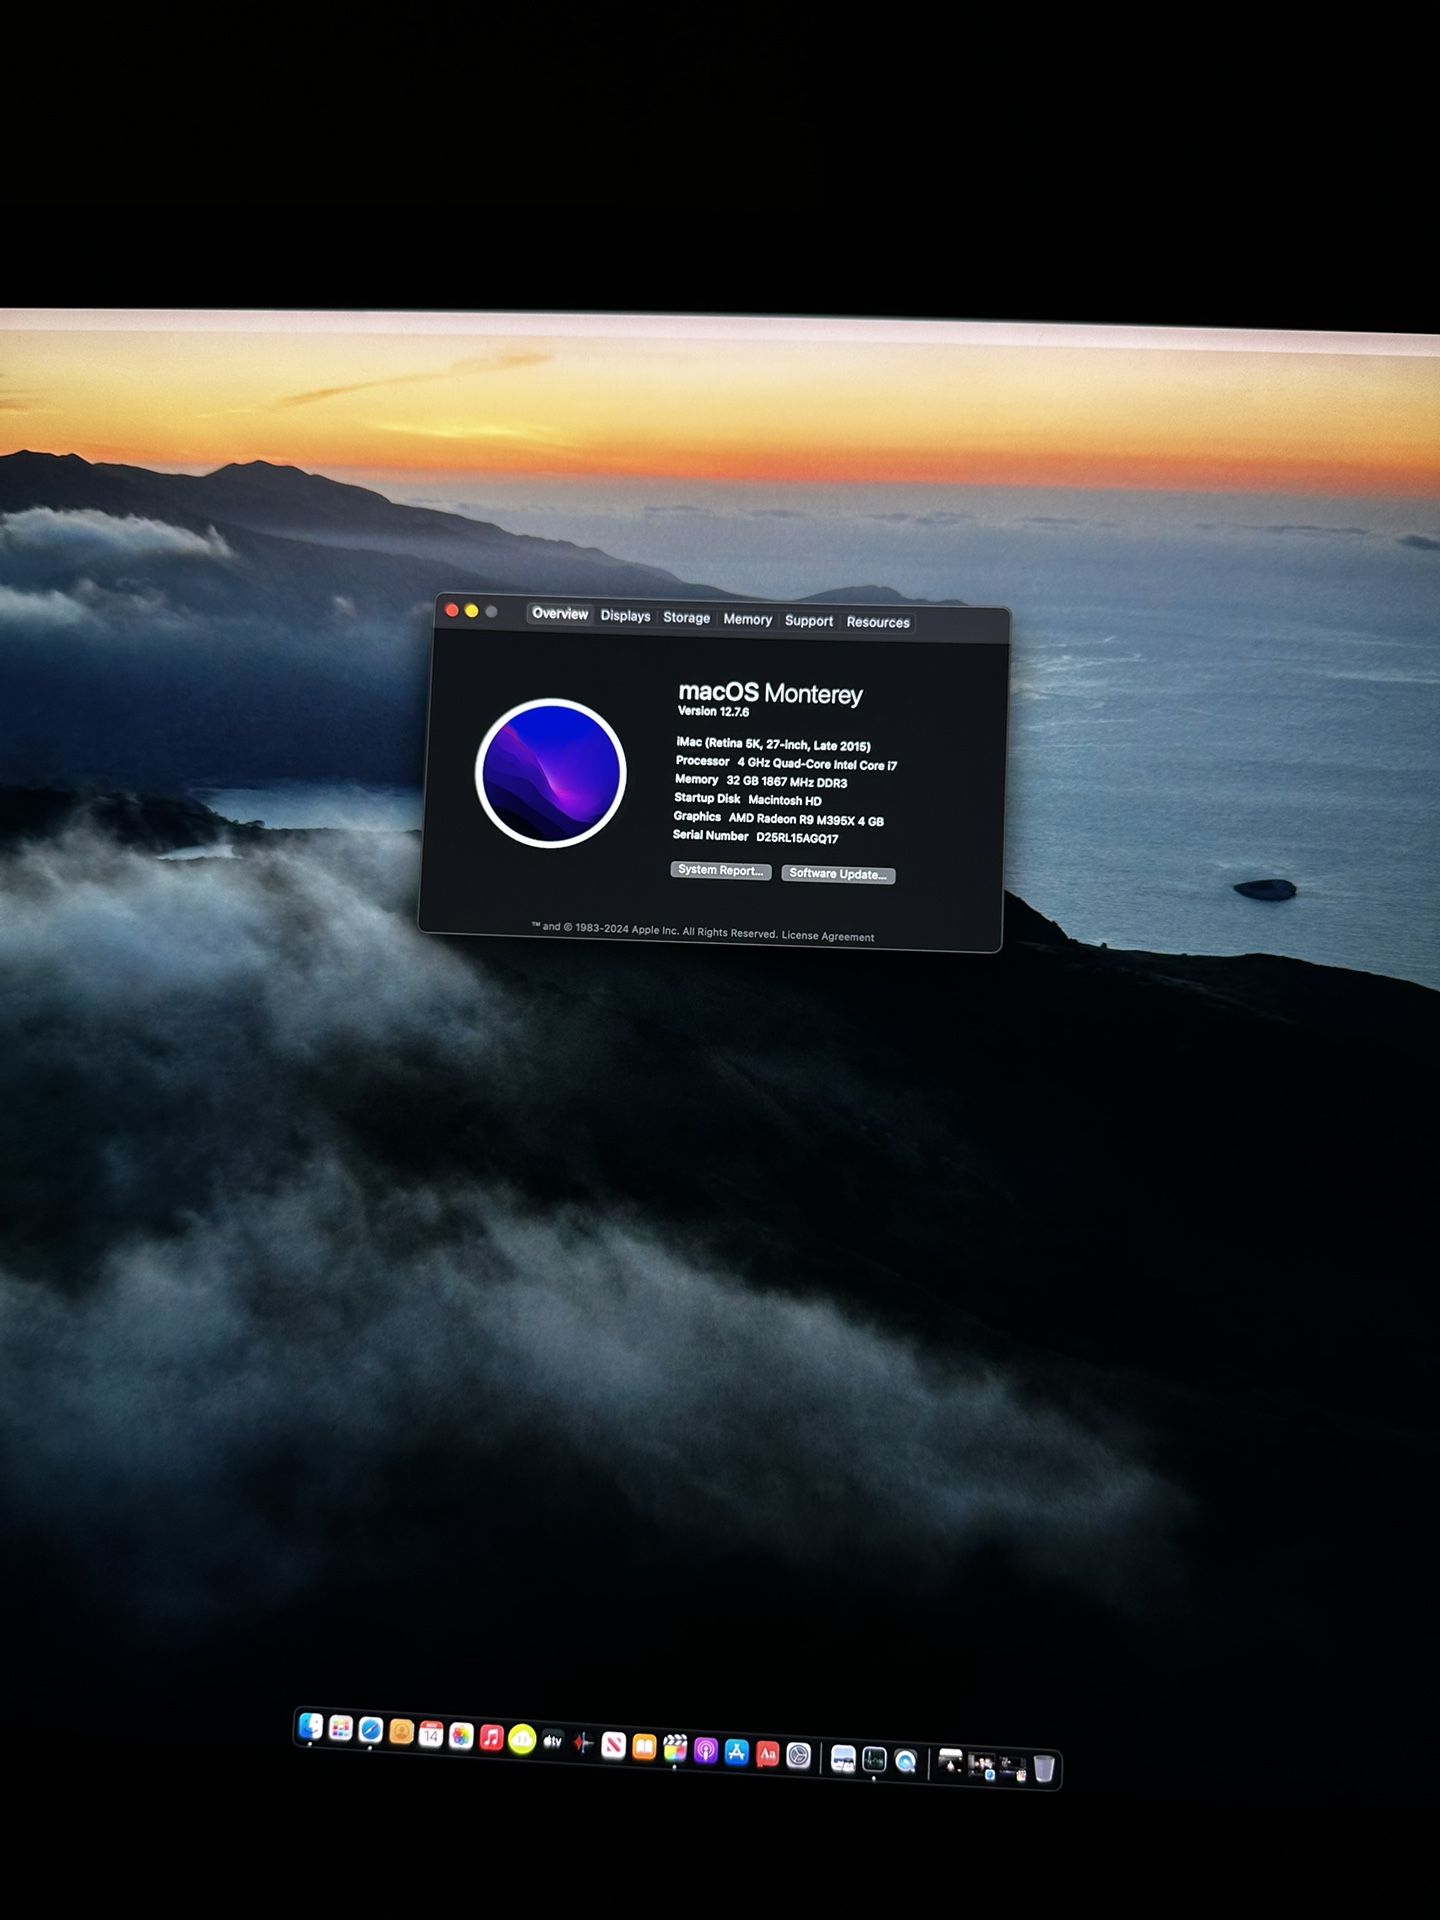Image resolution: width=1440 pixels, height=1920 pixels.
Task: Click the AMD Radeon R9 M395X value
Action: tap(806, 820)
